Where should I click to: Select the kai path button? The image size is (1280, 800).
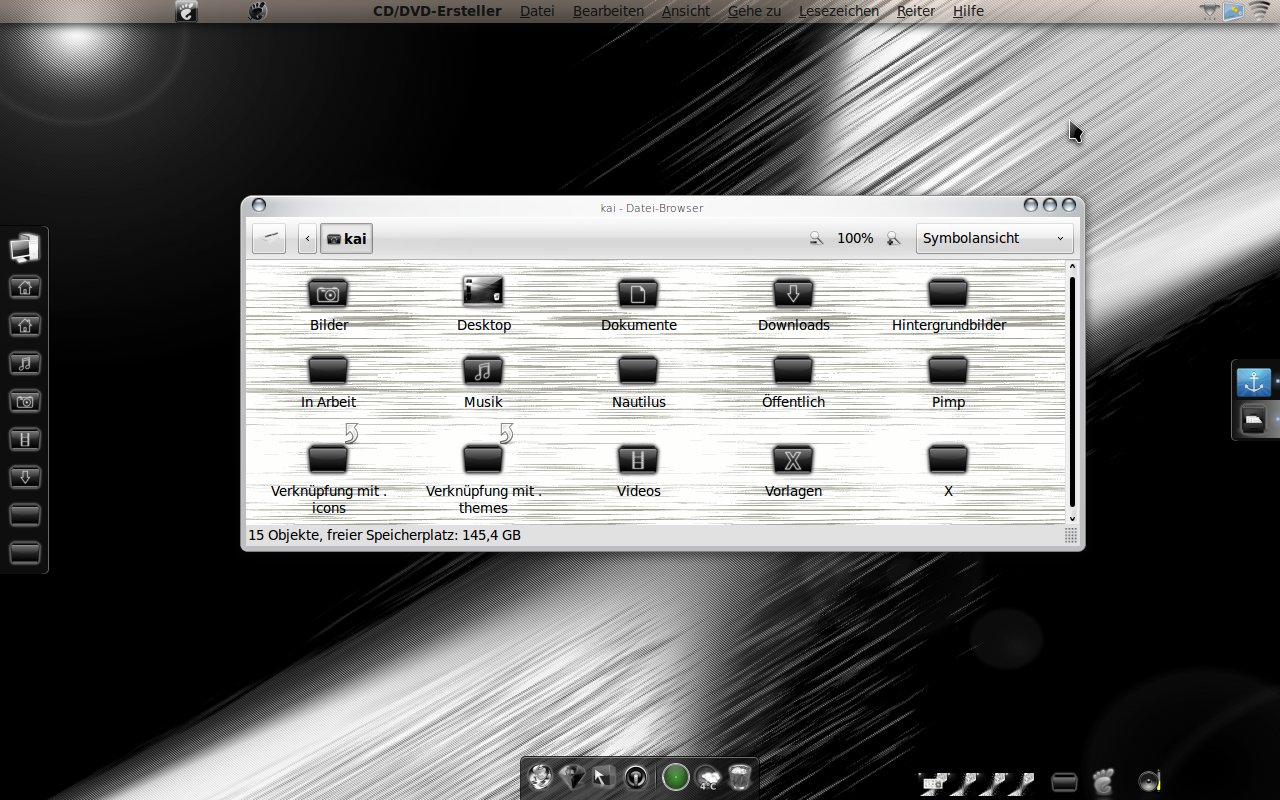pyautogui.click(x=346, y=239)
